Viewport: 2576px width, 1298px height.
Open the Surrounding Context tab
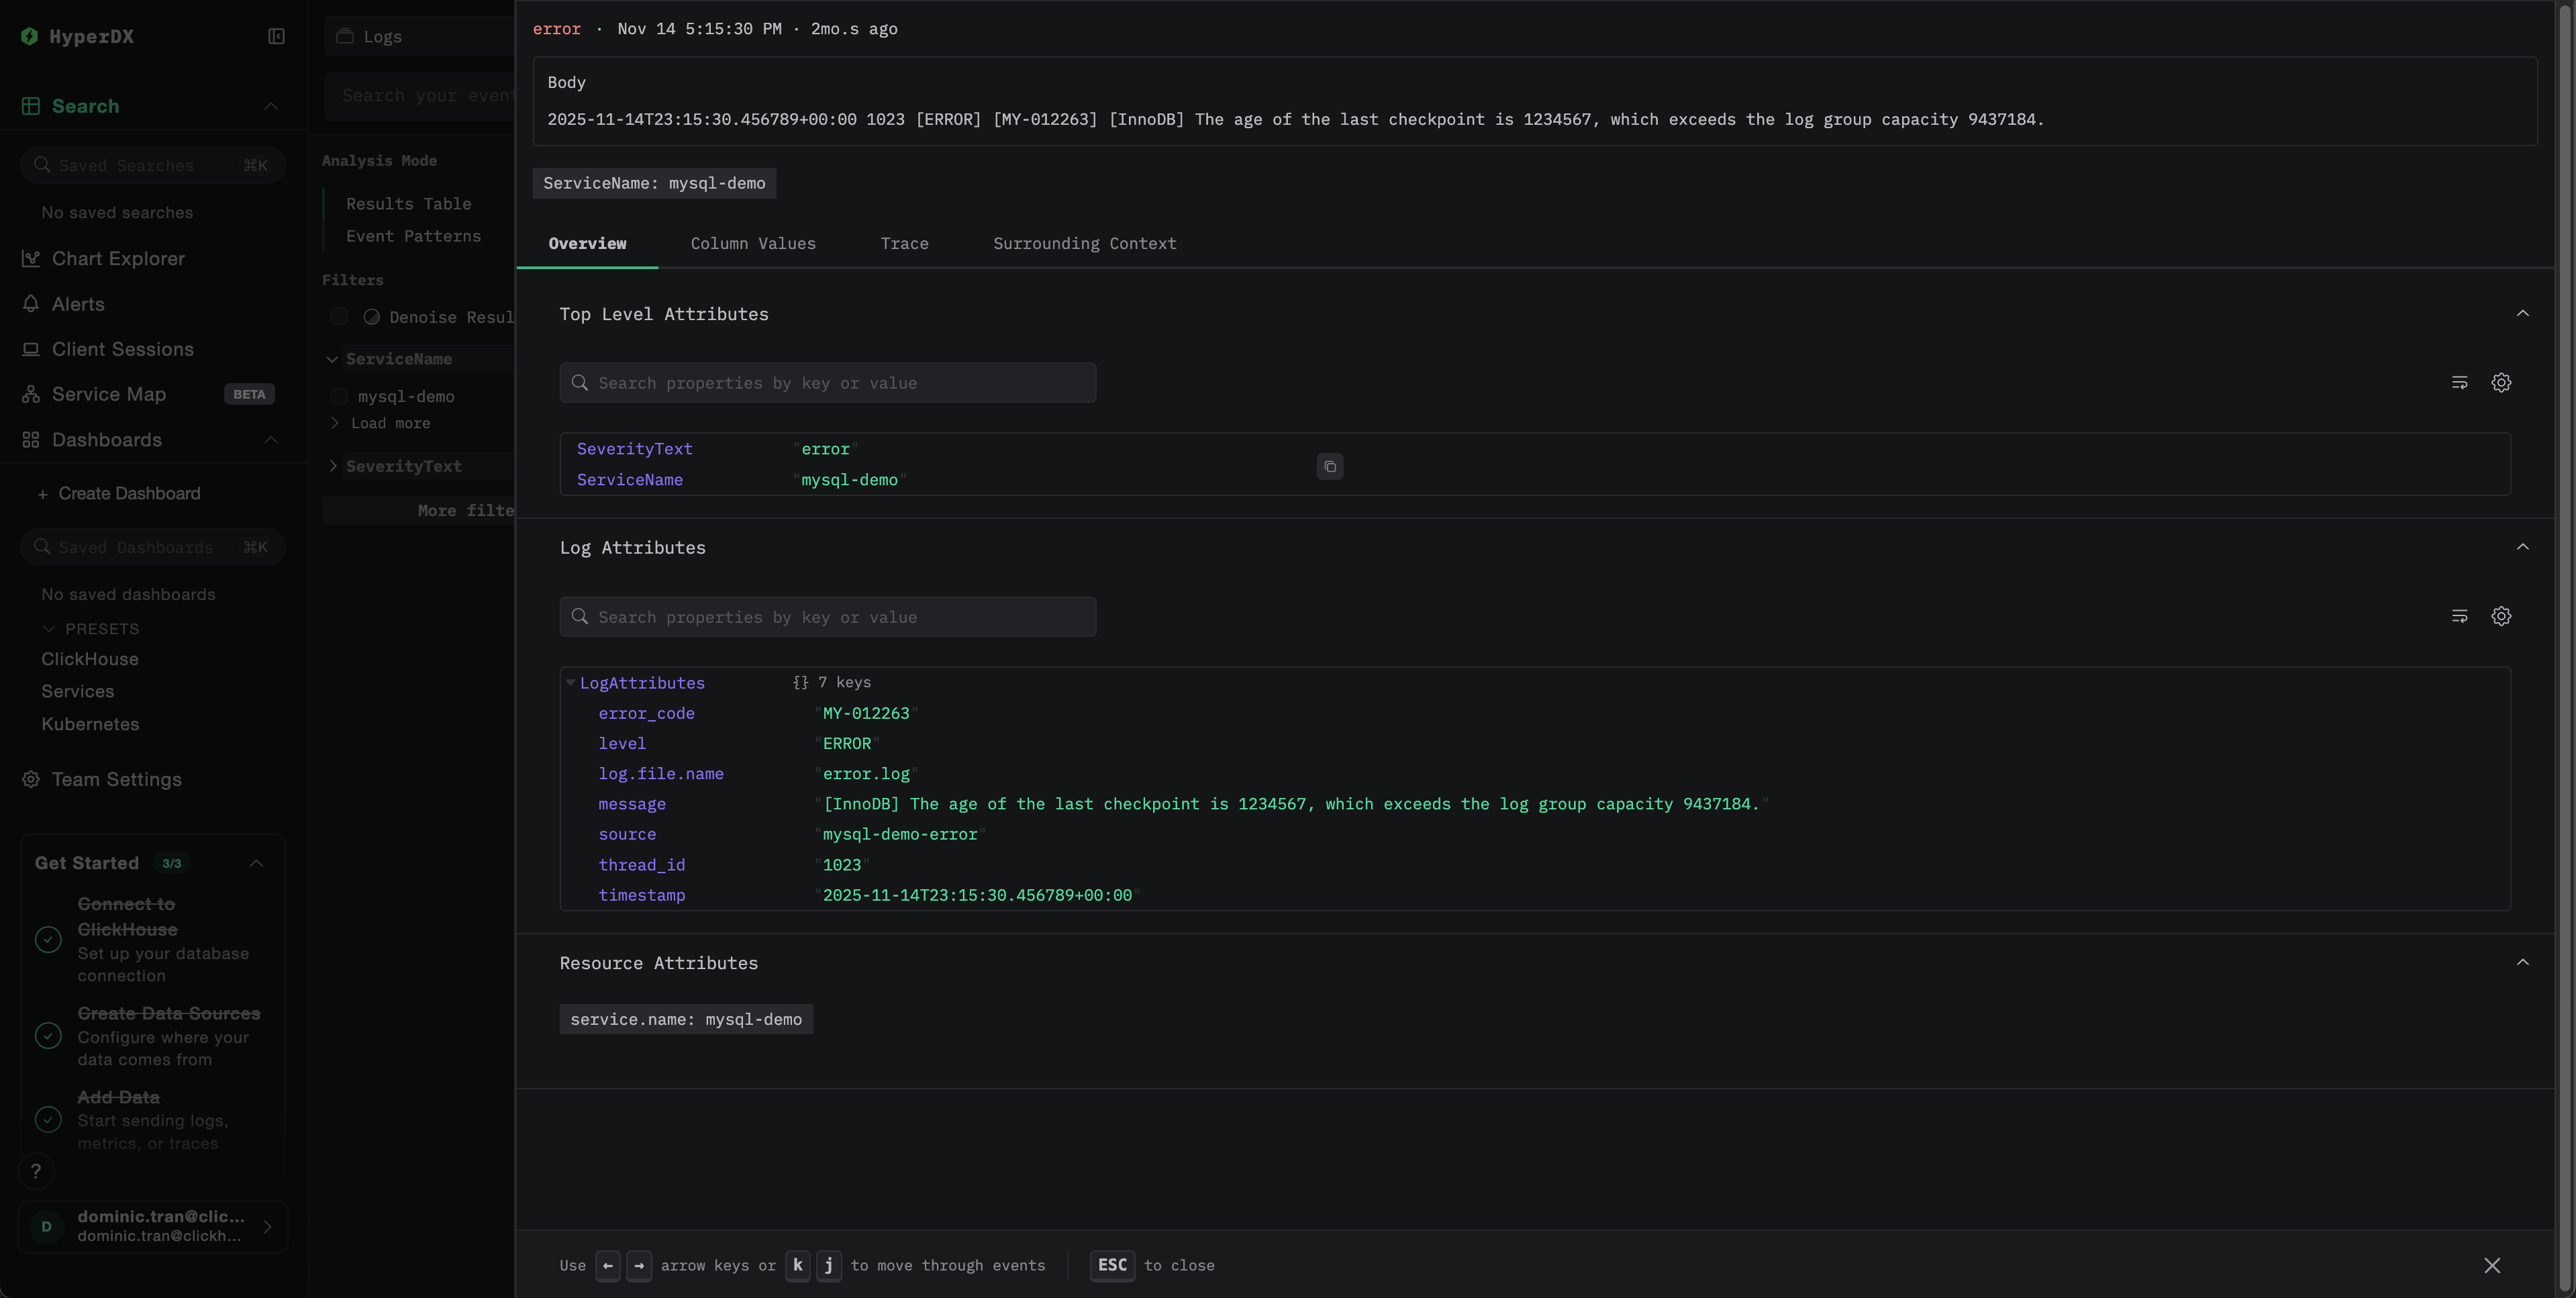(1084, 244)
